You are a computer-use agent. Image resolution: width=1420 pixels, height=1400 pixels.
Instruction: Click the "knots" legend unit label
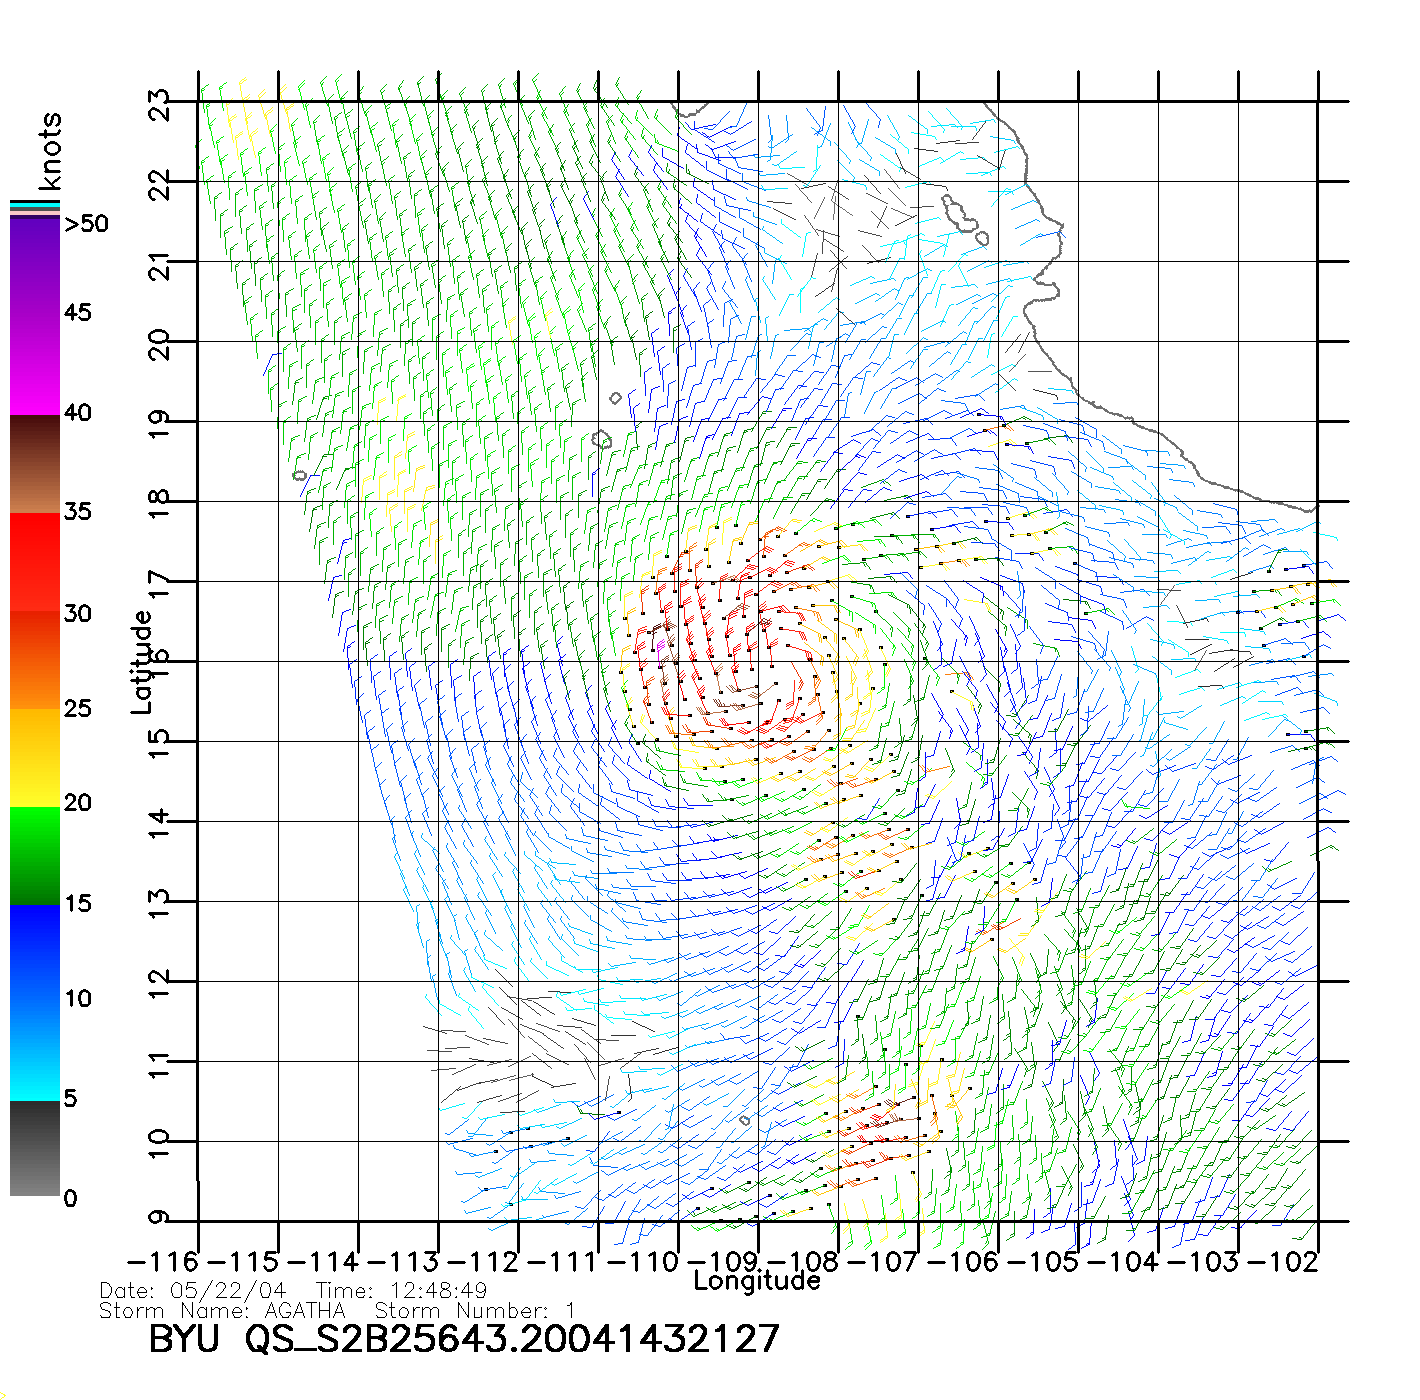pos(50,152)
